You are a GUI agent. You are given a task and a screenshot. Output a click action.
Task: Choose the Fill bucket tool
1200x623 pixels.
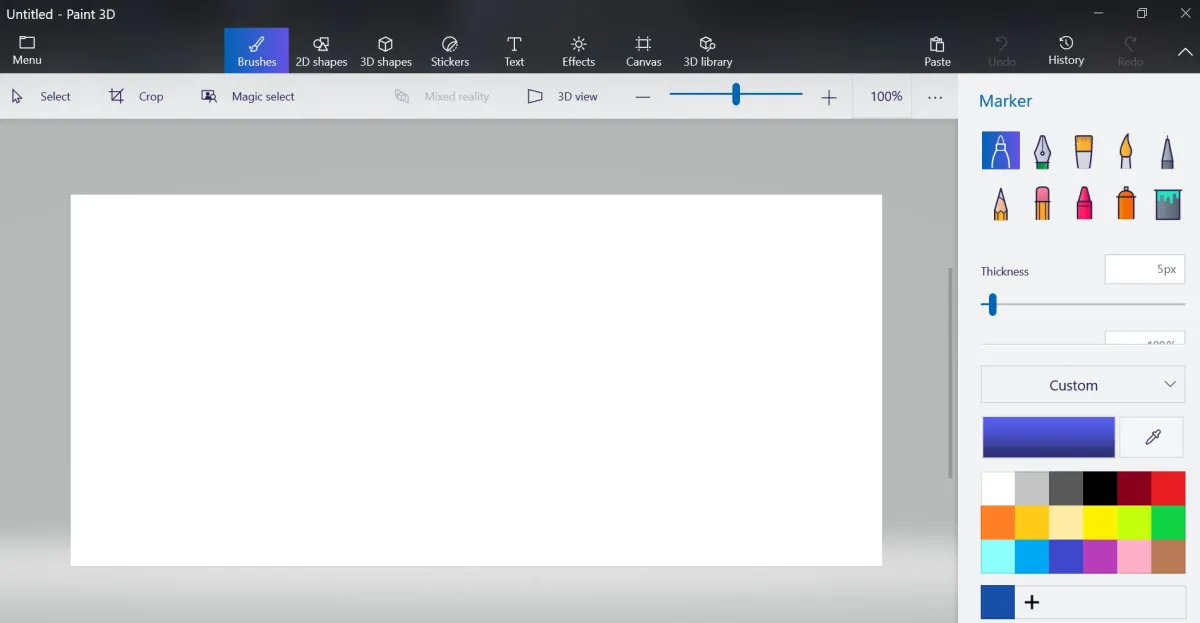tap(1167, 203)
